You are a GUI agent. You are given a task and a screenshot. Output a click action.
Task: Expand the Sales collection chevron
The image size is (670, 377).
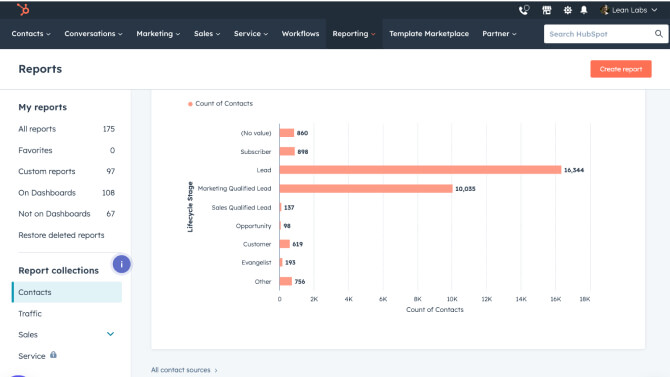[110, 334]
